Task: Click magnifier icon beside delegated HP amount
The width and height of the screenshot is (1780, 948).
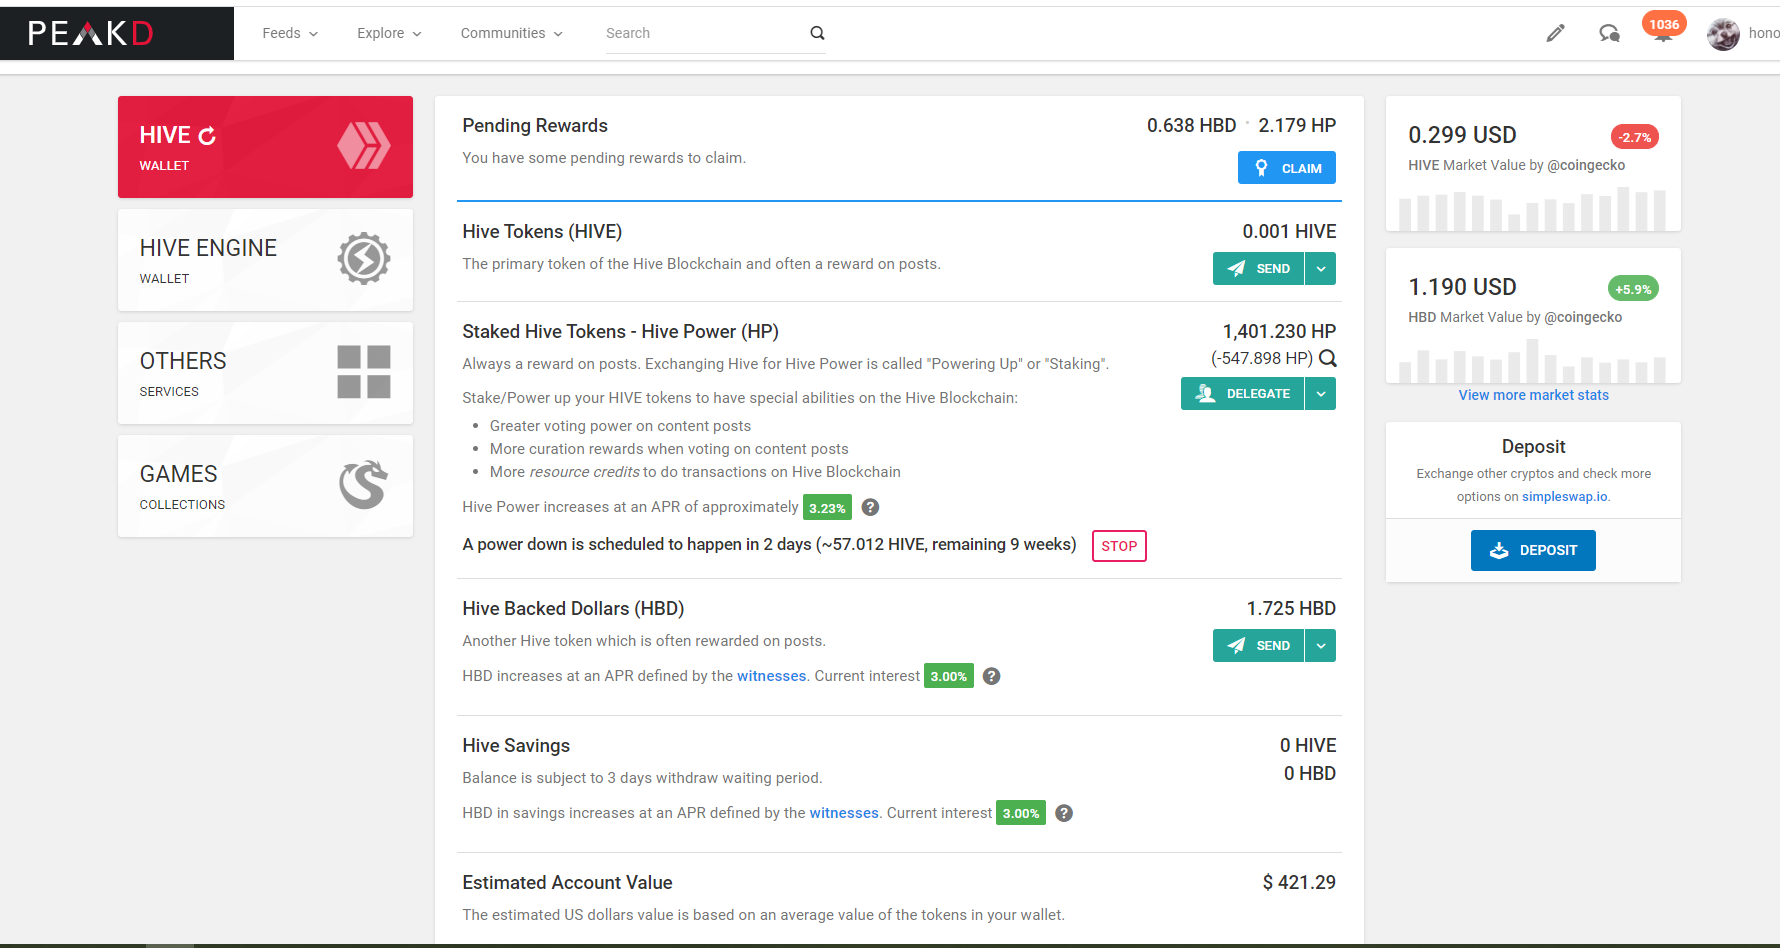Action: click(1328, 358)
